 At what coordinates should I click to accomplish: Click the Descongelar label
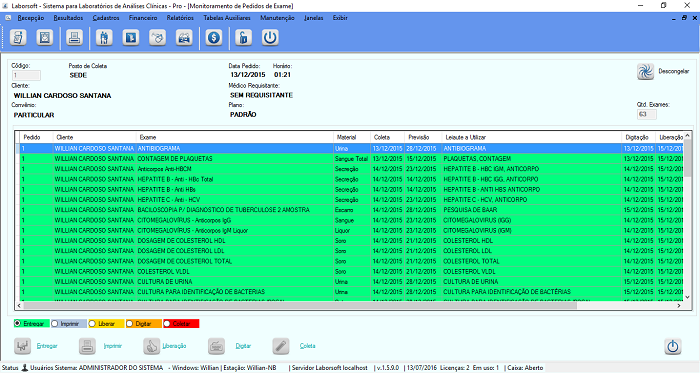[674, 71]
